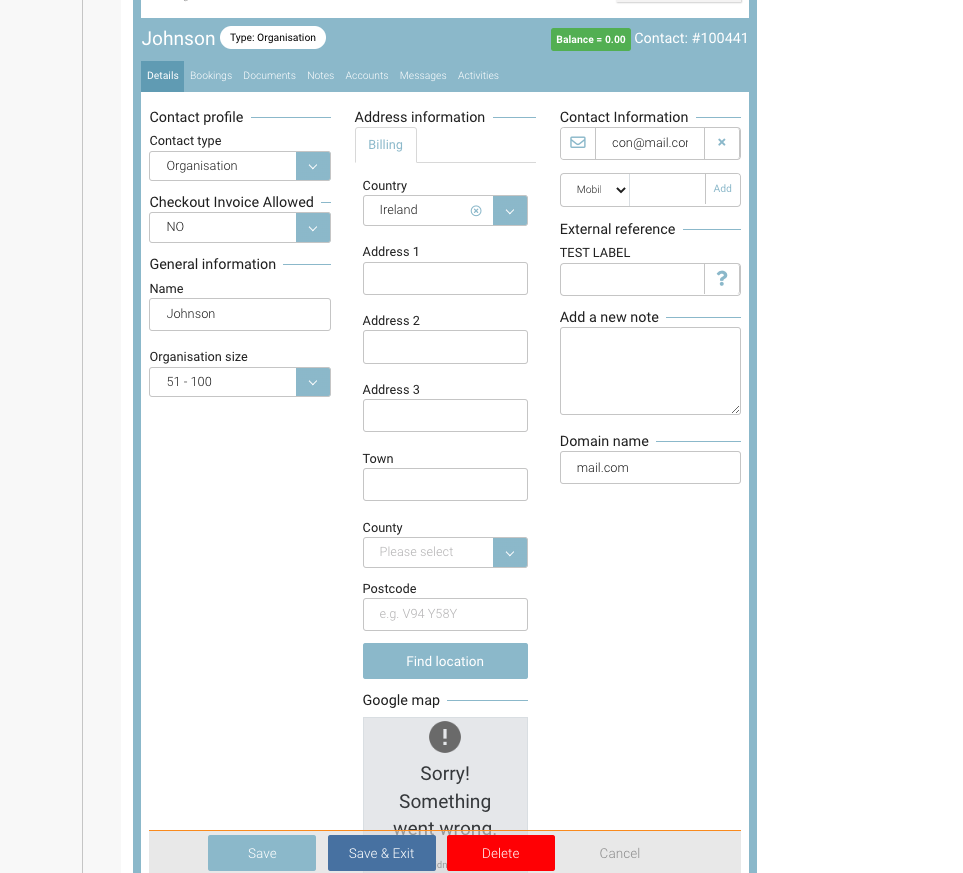Viewport: 963px width, 873px height.
Task: Open the County select dropdown
Action: [x=509, y=552]
